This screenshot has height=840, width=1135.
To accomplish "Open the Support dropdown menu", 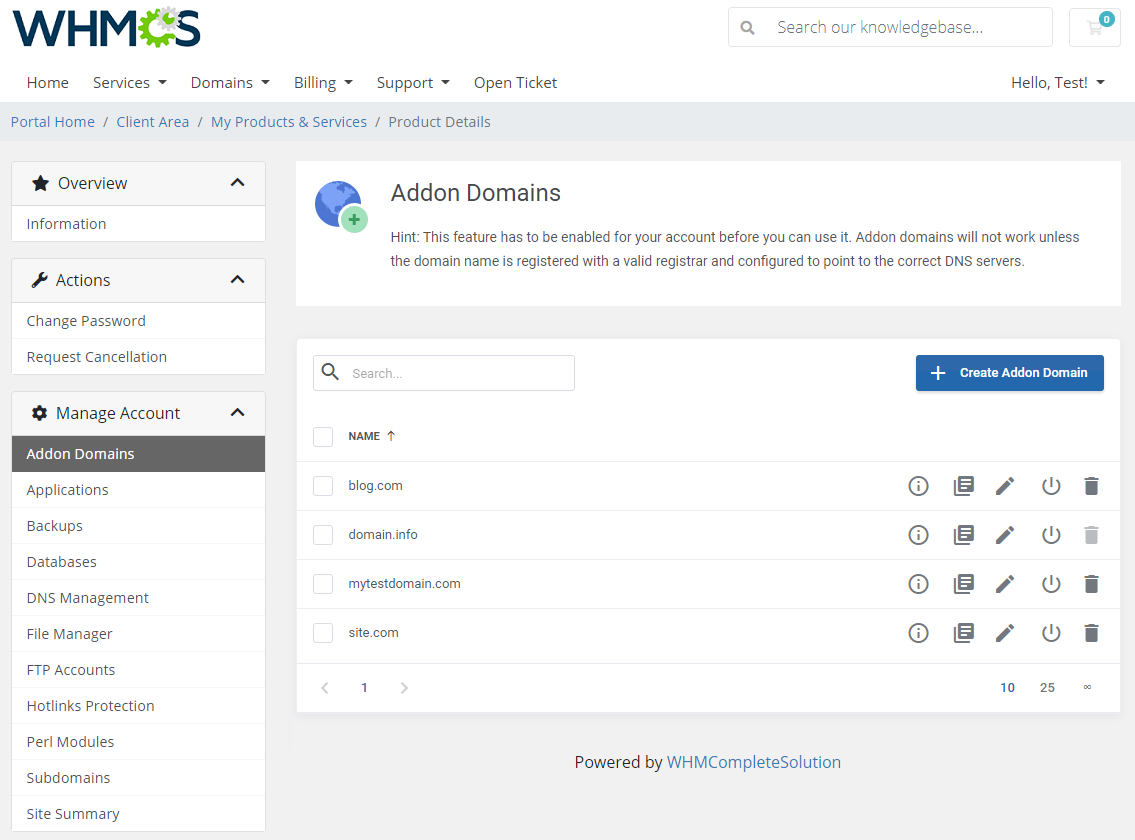I will [413, 83].
